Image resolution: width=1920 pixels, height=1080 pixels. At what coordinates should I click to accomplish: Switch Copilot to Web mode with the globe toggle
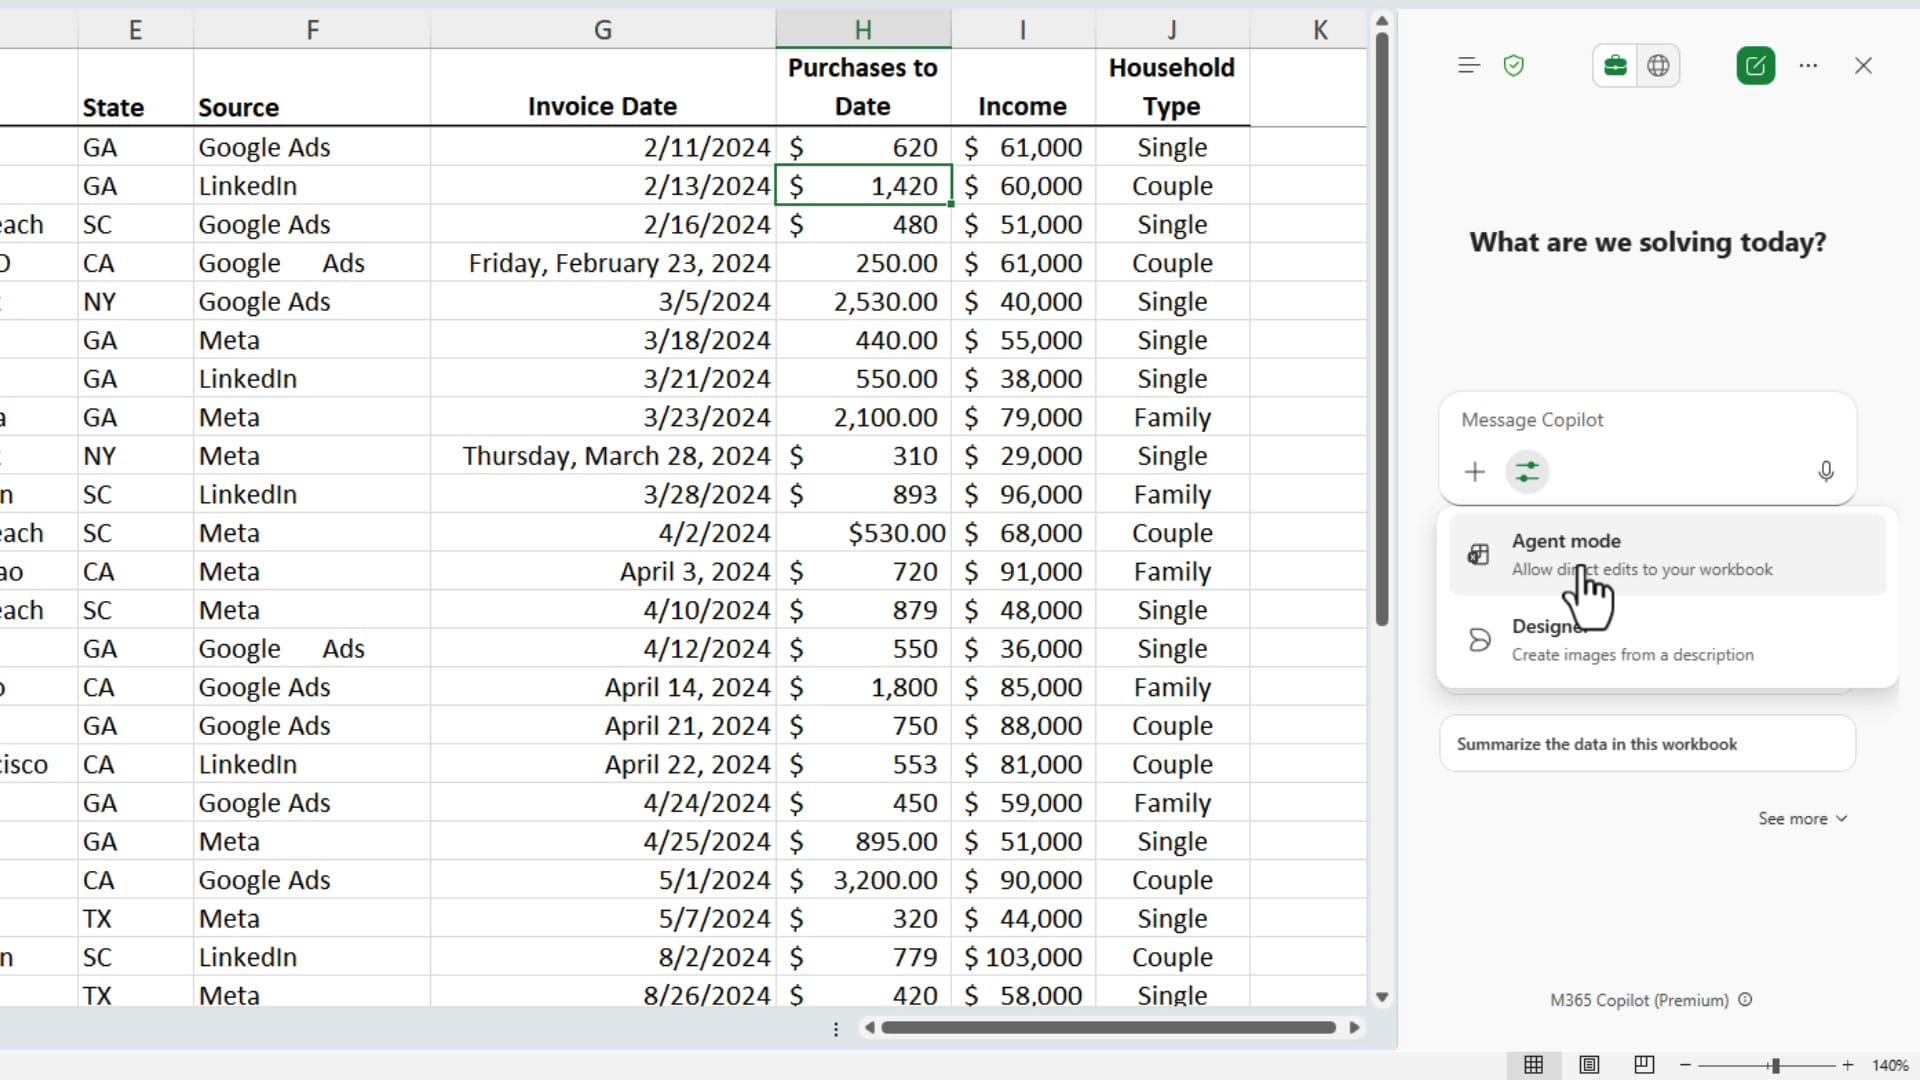pyautogui.click(x=1659, y=65)
